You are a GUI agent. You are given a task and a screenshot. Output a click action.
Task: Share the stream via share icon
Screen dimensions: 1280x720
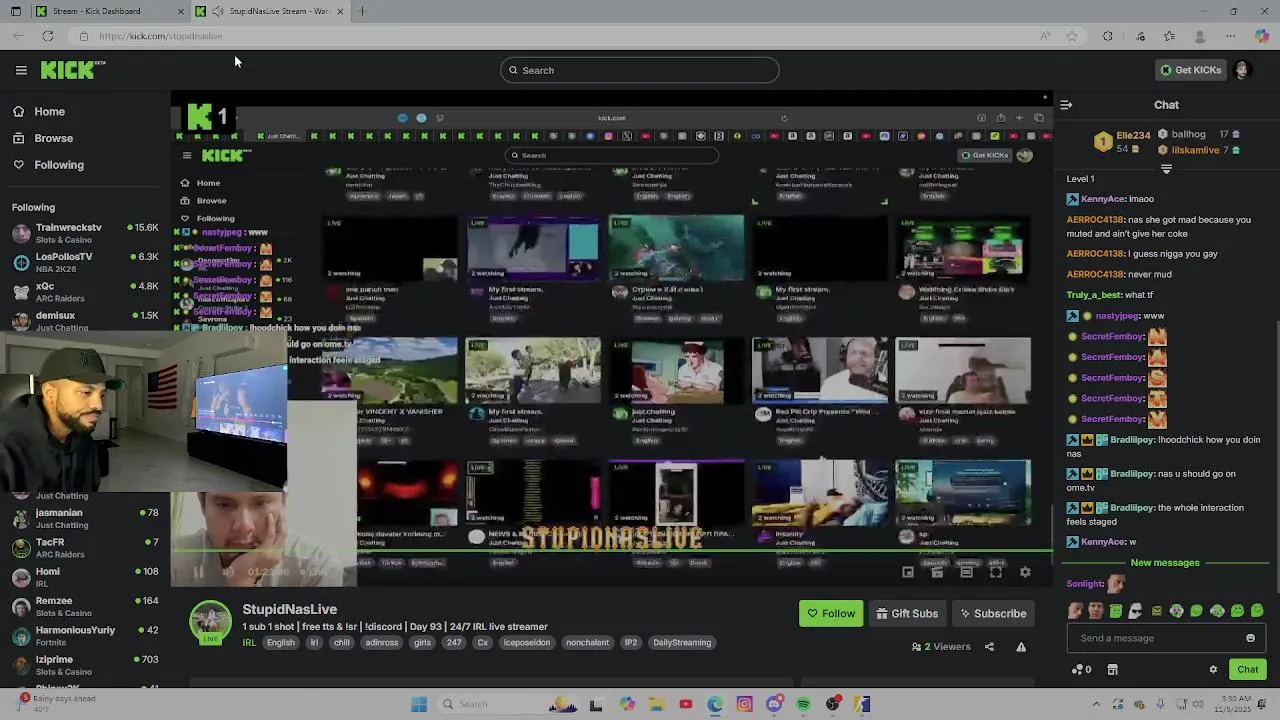click(989, 647)
